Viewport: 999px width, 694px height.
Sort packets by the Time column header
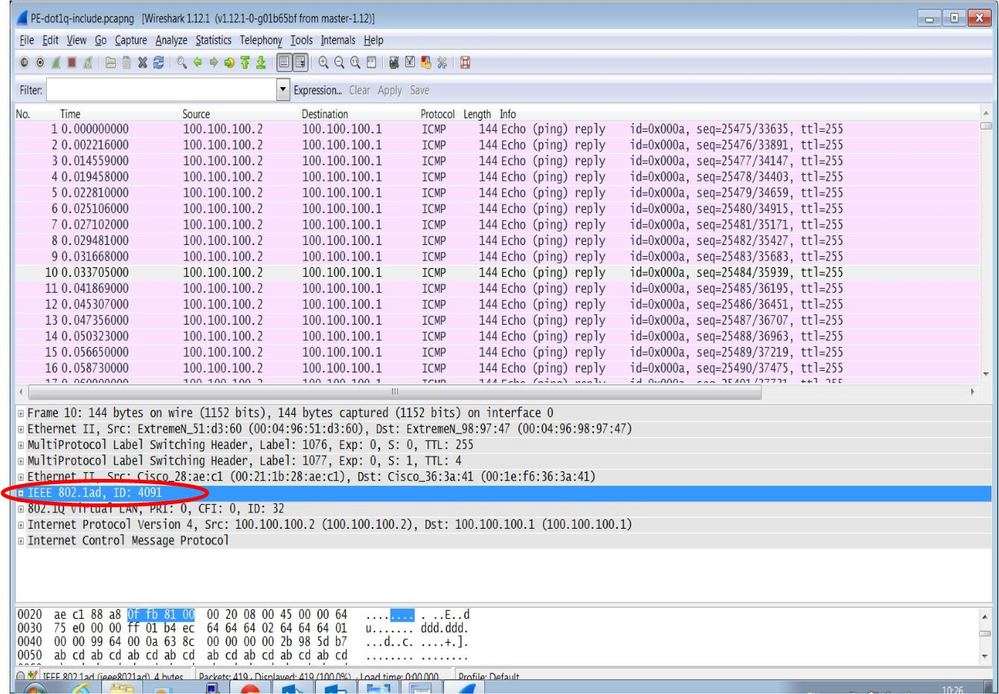tap(70, 114)
